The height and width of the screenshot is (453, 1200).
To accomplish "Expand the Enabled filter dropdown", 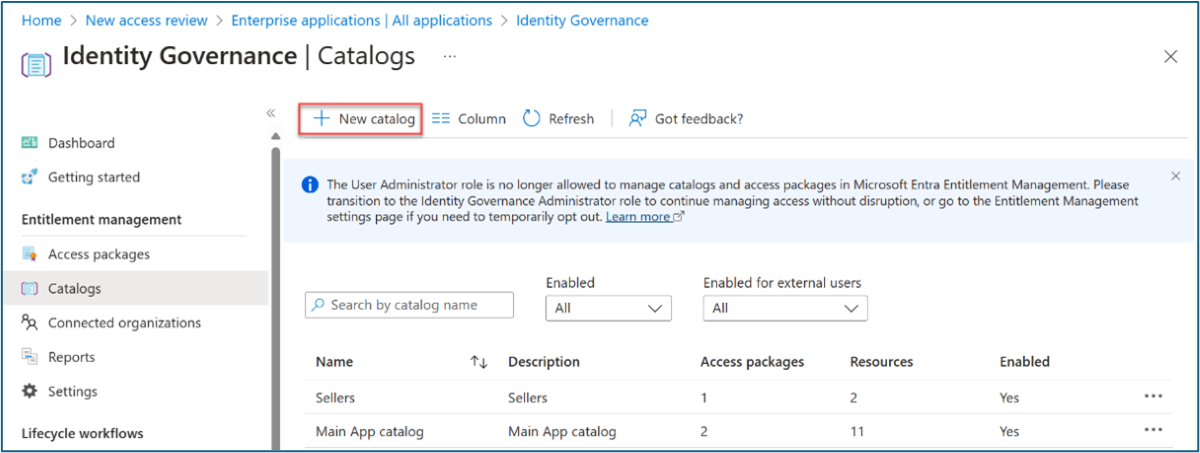I will click(x=608, y=308).
